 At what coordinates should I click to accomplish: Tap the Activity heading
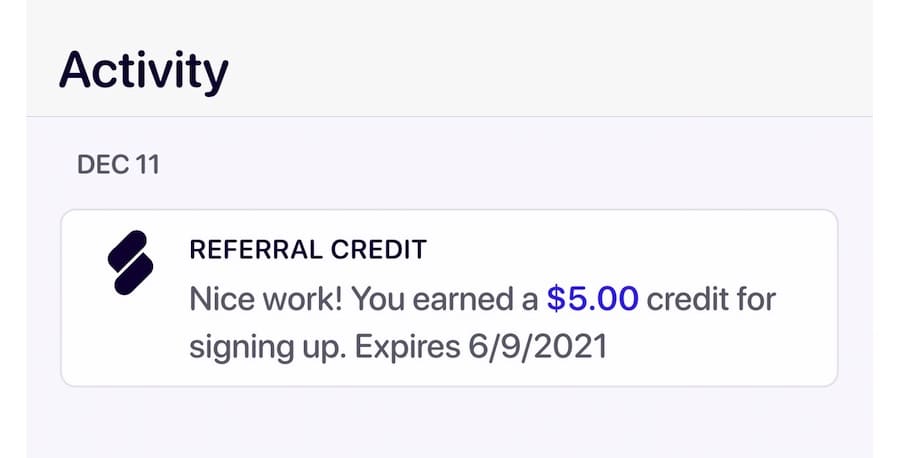point(143,72)
